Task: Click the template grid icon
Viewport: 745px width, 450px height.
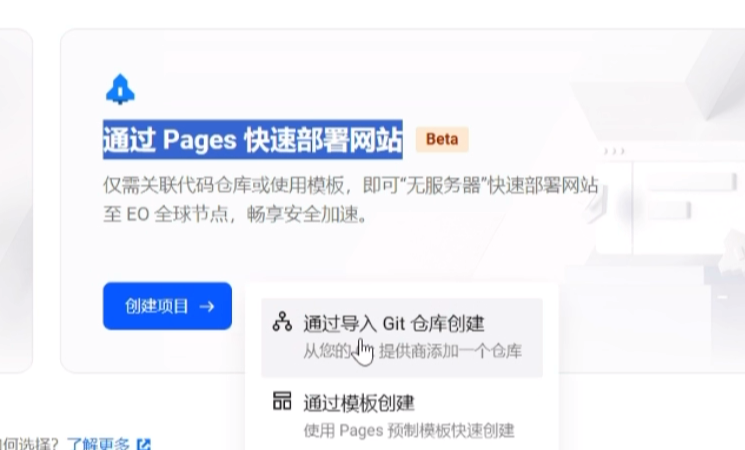Action: coord(282,401)
